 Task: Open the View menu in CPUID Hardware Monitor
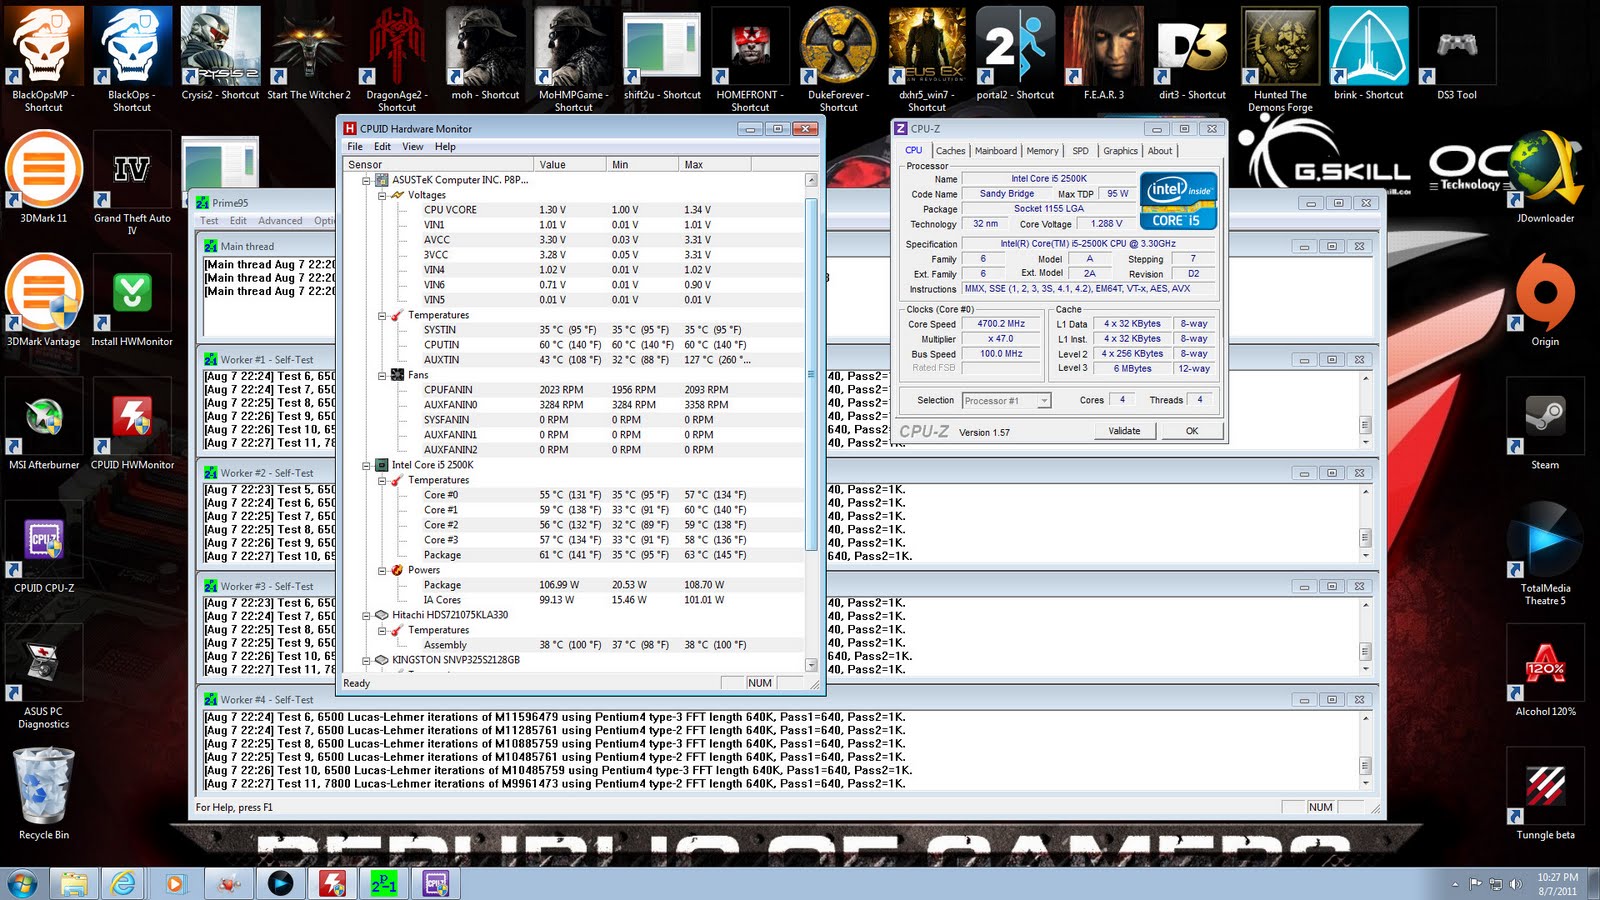pos(412,146)
